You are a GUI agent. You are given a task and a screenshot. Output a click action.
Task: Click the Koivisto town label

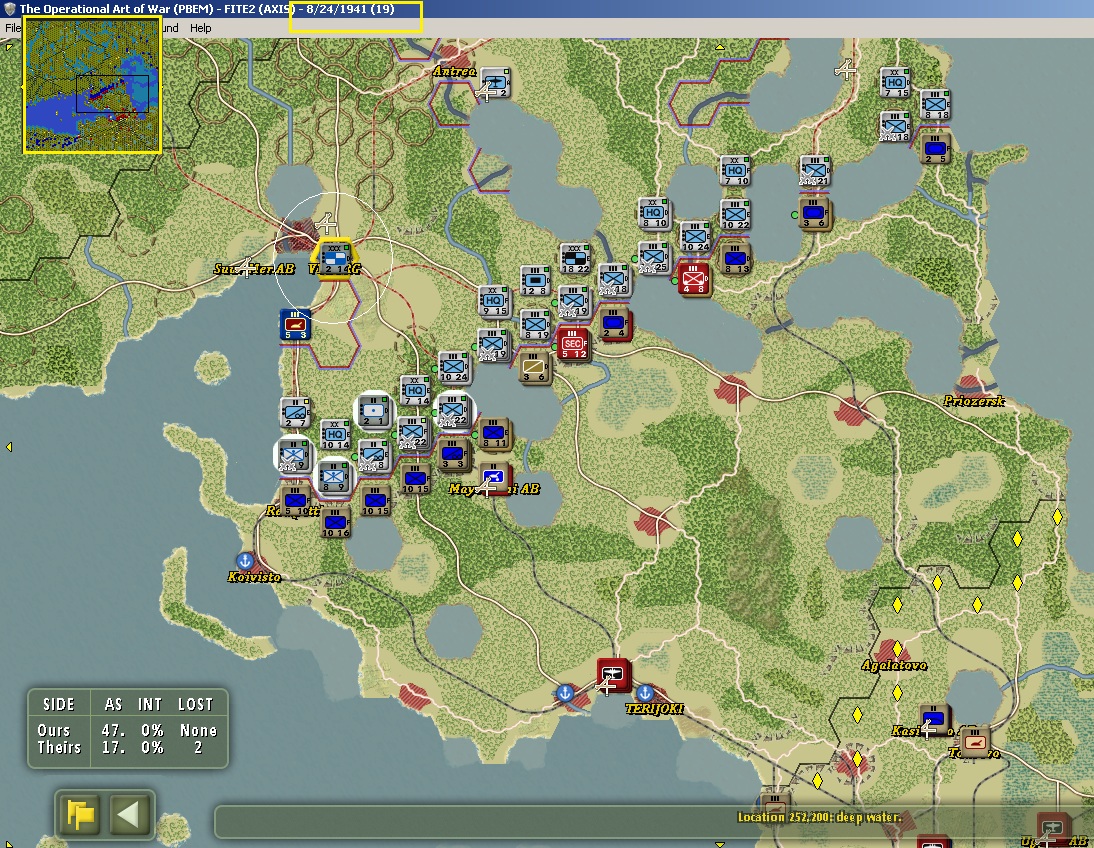click(x=254, y=577)
